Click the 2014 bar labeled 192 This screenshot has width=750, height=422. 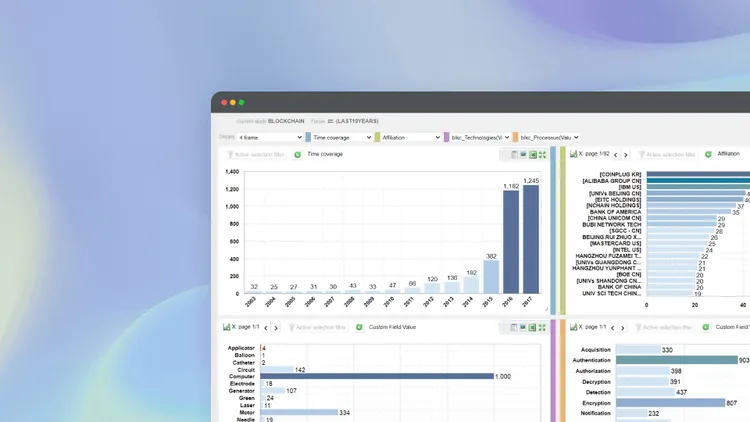click(x=471, y=285)
